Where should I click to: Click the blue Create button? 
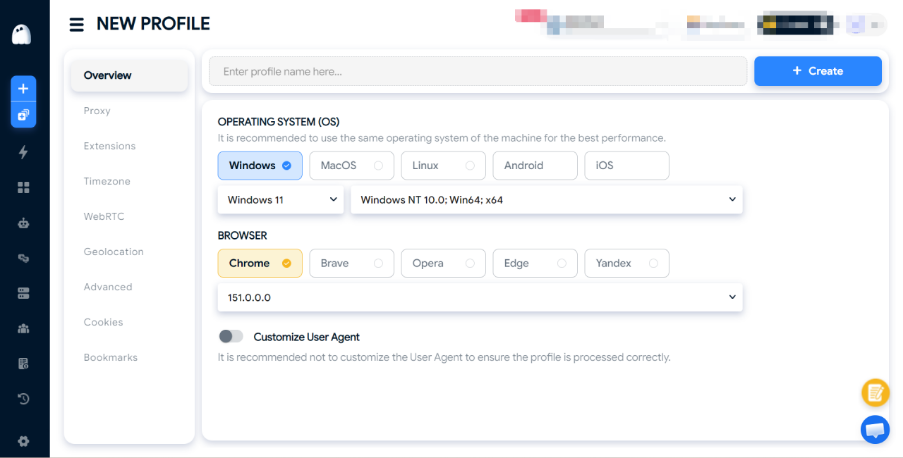(818, 71)
